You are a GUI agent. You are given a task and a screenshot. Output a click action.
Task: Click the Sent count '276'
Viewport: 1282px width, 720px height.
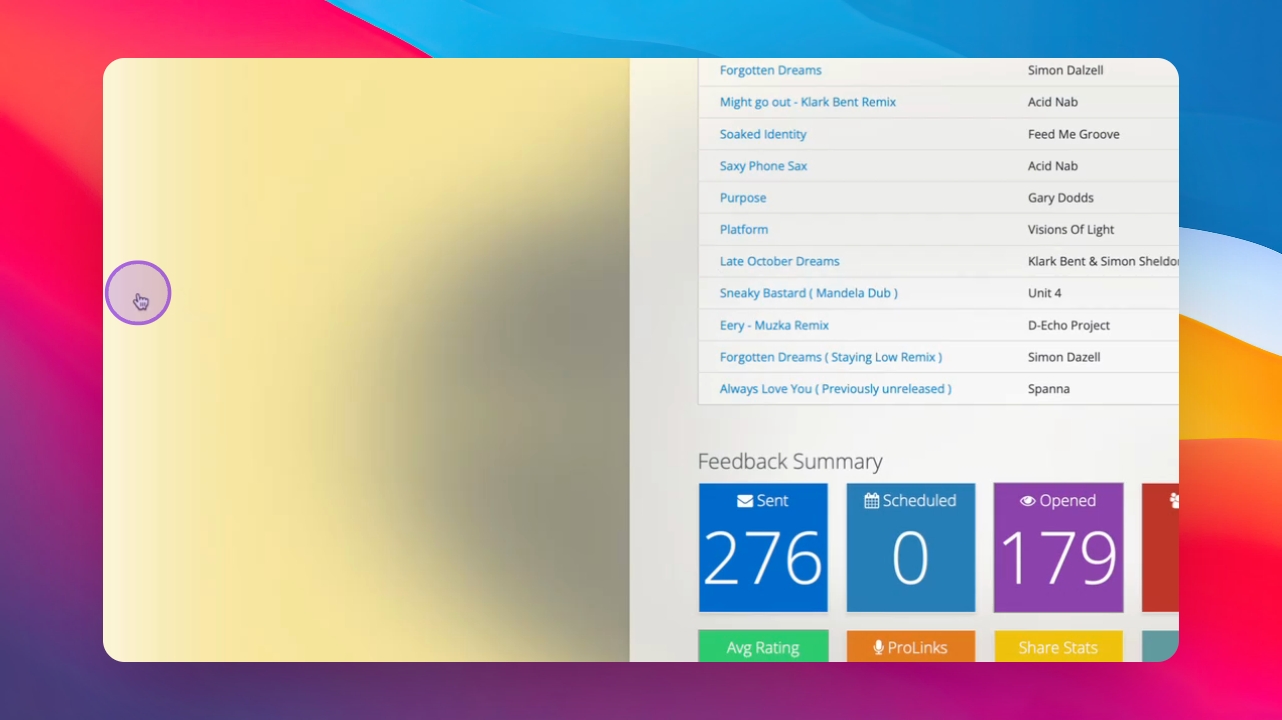click(763, 558)
